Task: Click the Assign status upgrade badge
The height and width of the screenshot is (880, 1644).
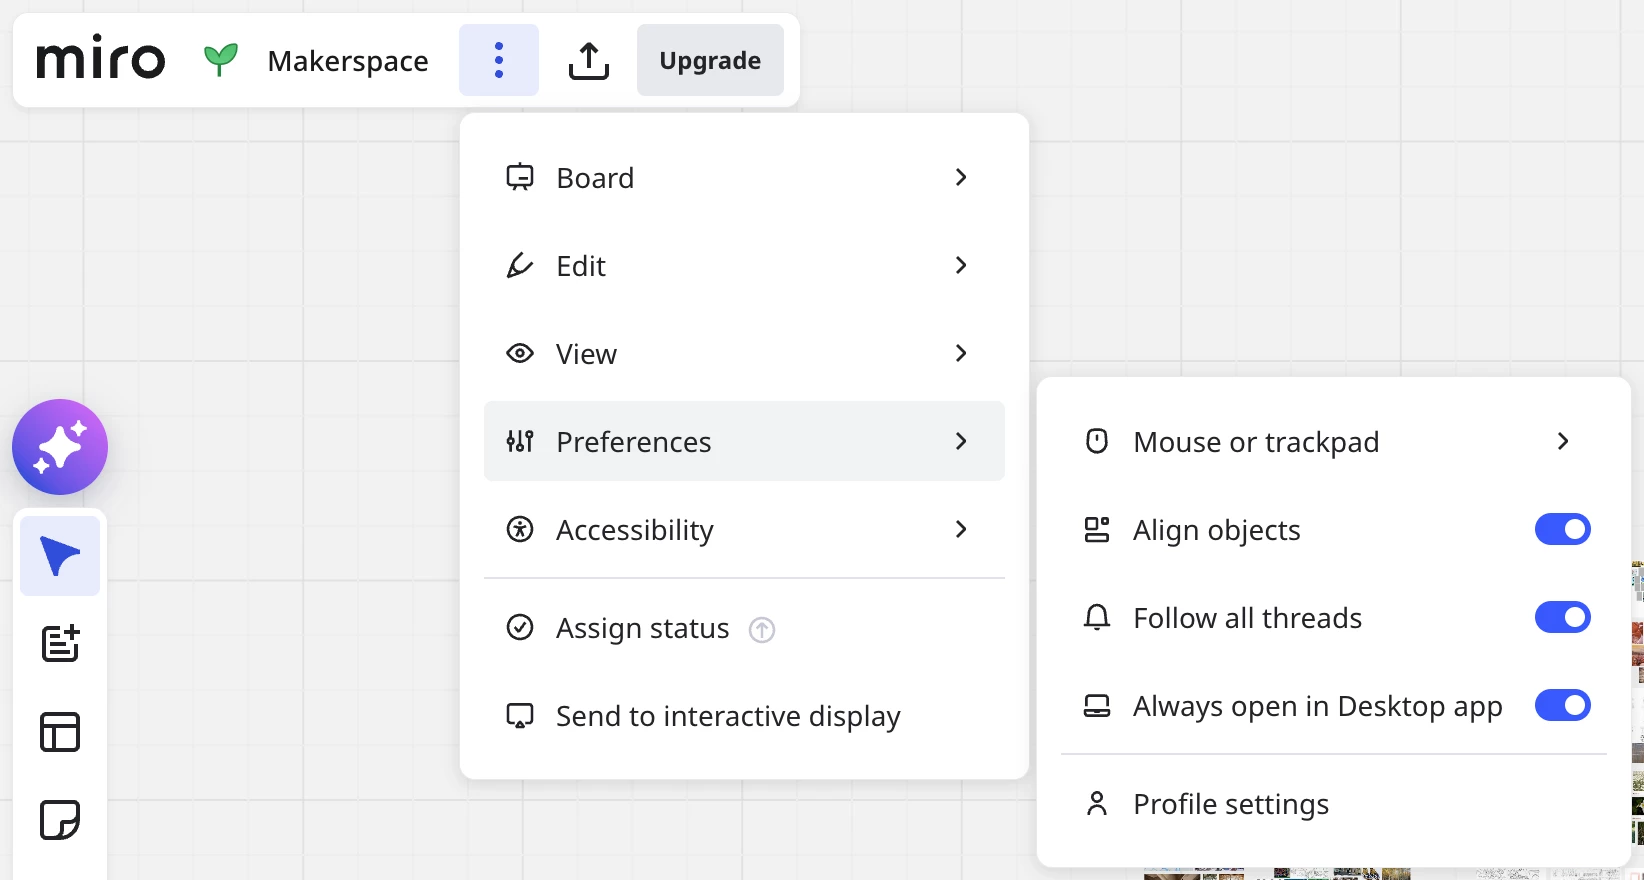Action: click(x=762, y=629)
